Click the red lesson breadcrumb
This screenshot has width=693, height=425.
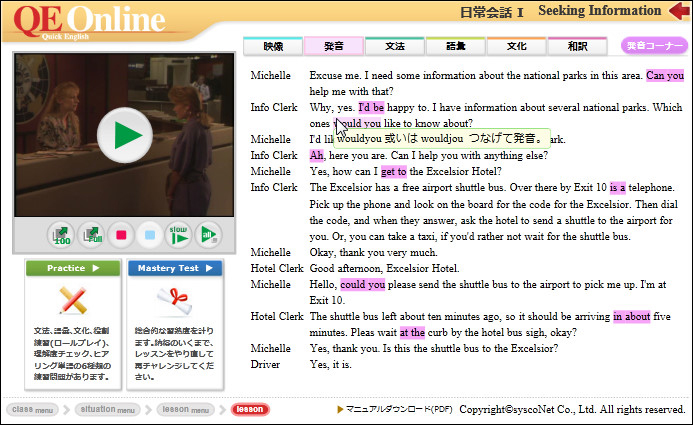[x=250, y=410]
